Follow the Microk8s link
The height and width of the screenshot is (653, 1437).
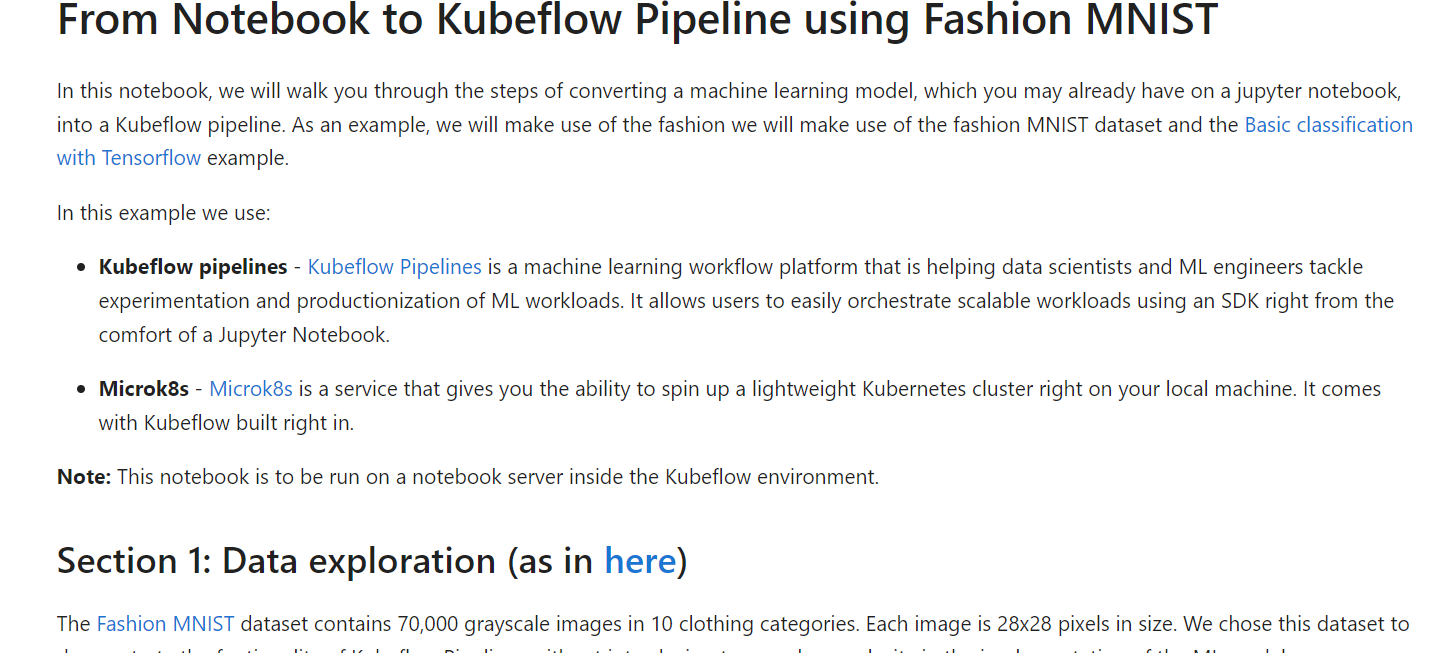coord(250,388)
